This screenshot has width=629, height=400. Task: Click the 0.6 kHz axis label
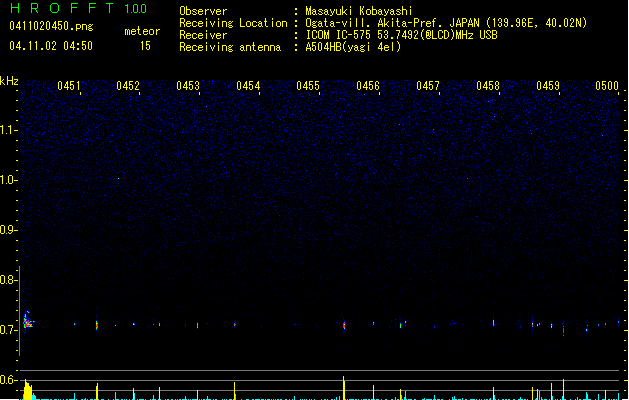pyautogui.click(x=9, y=380)
